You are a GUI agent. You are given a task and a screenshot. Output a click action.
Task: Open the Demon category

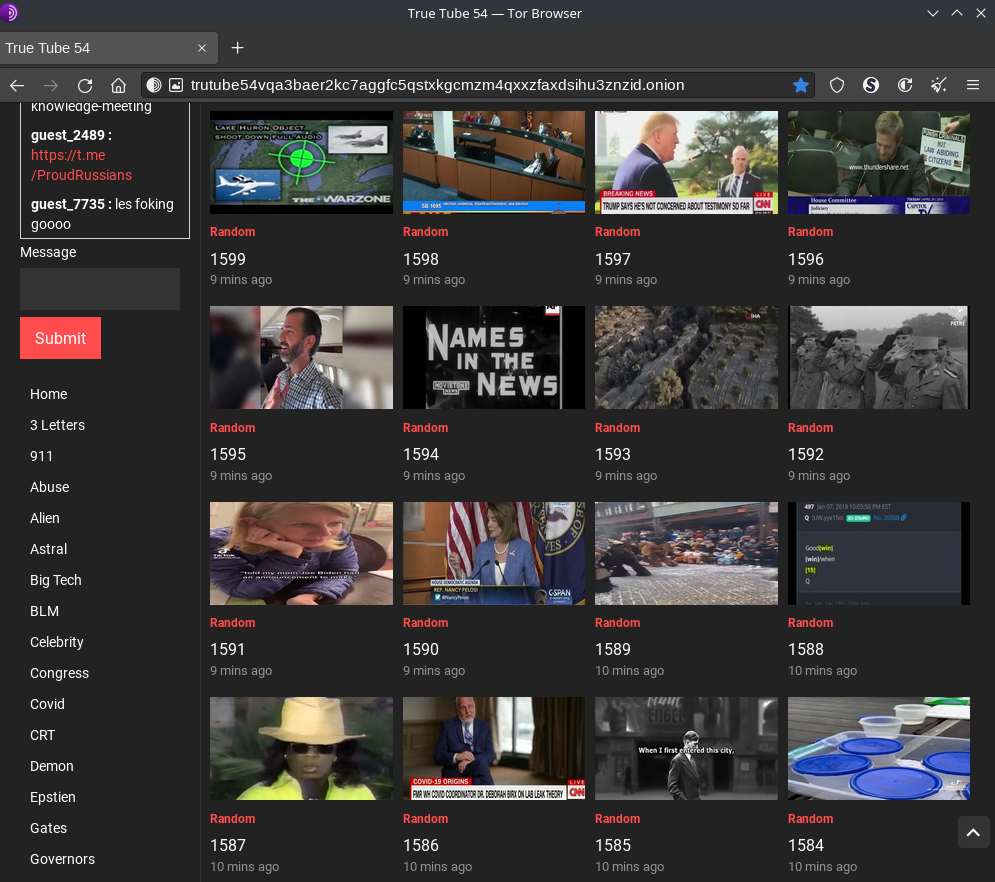click(x=51, y=767)
